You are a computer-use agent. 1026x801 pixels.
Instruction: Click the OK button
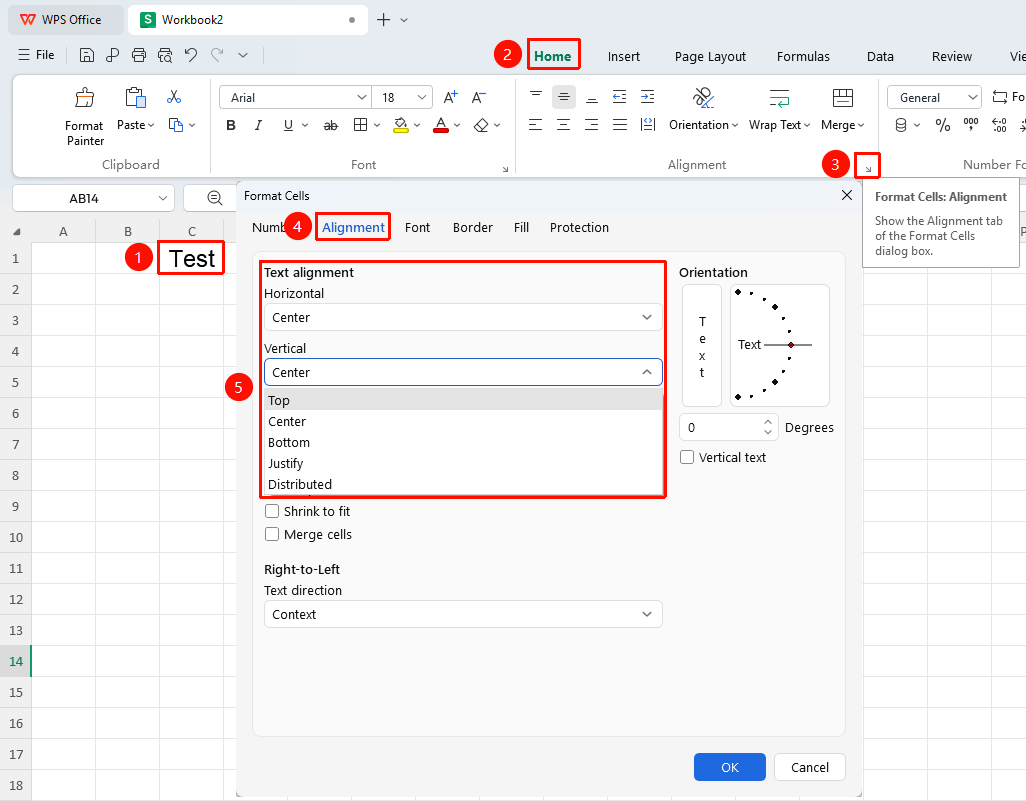coord(730,767)
